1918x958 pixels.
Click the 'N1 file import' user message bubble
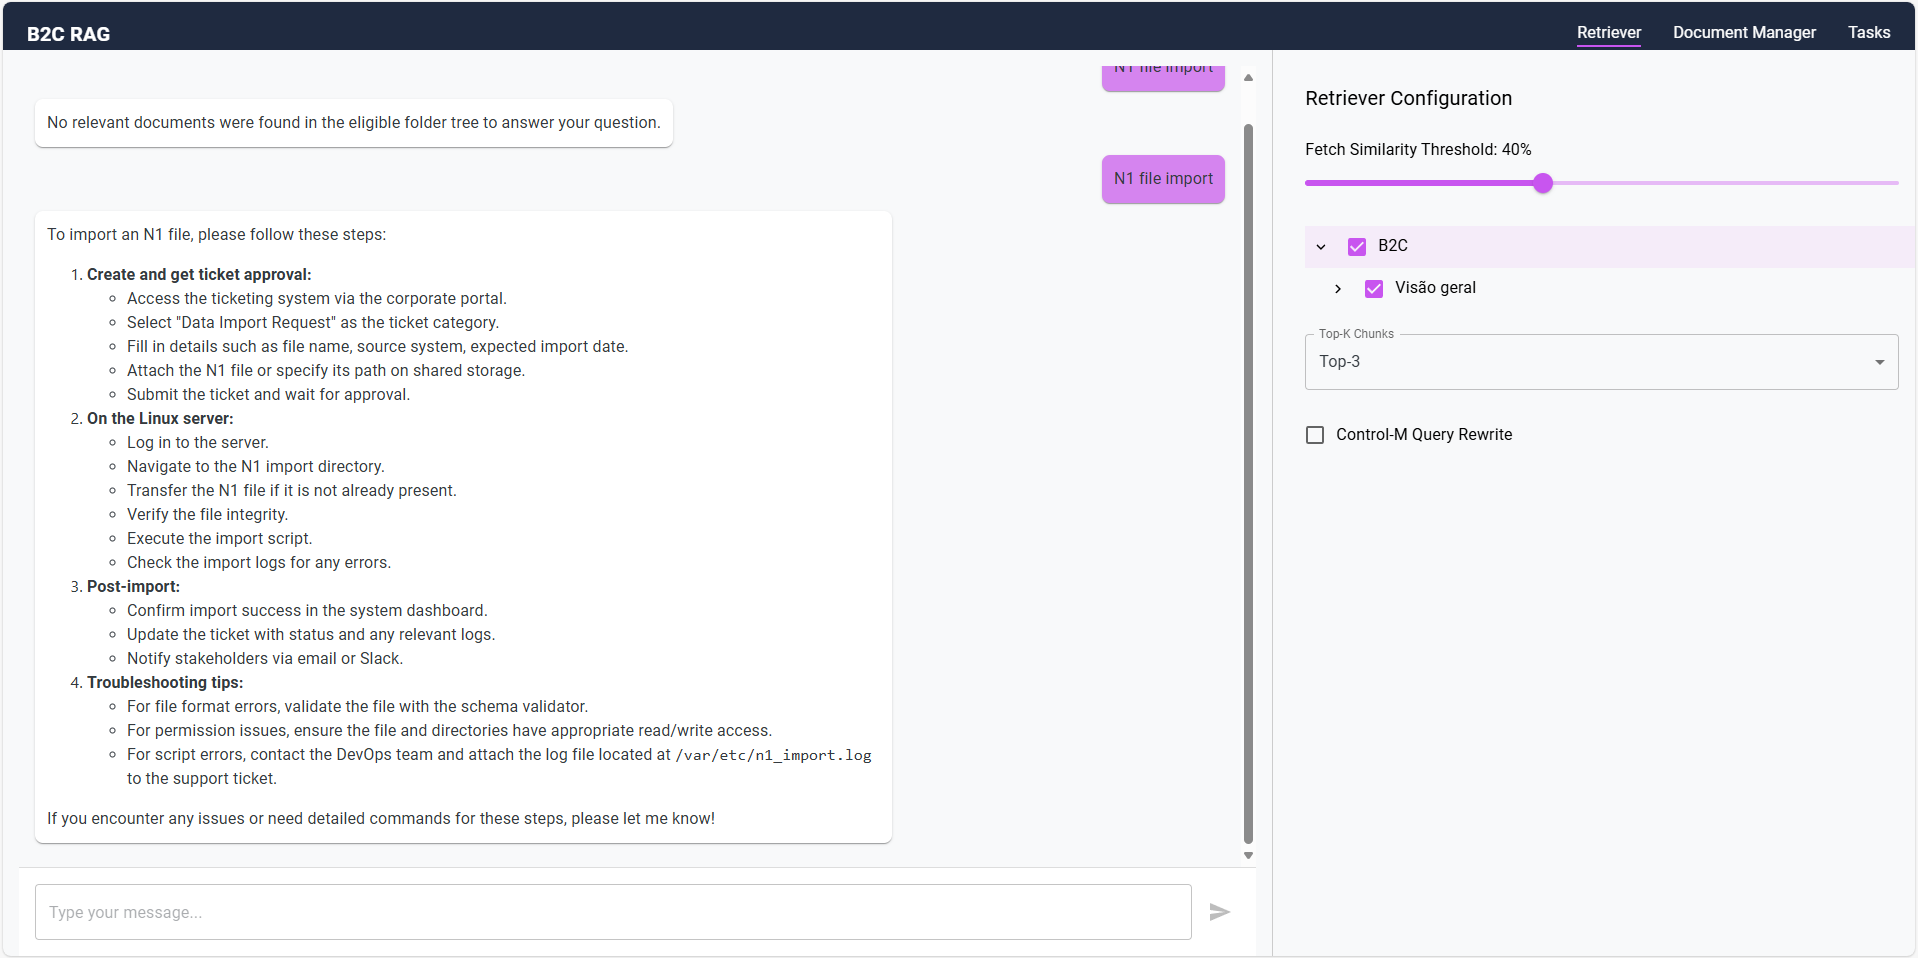[x=1163, y=179]
